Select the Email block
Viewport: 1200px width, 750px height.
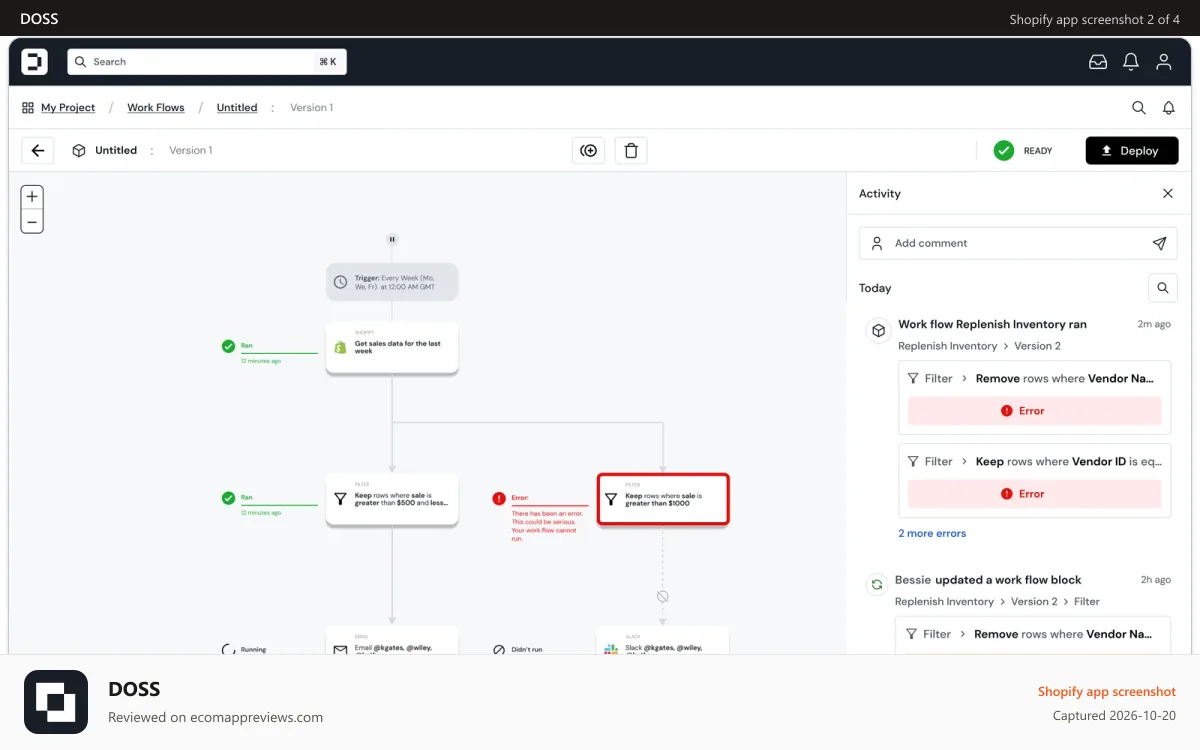point(392,641)
